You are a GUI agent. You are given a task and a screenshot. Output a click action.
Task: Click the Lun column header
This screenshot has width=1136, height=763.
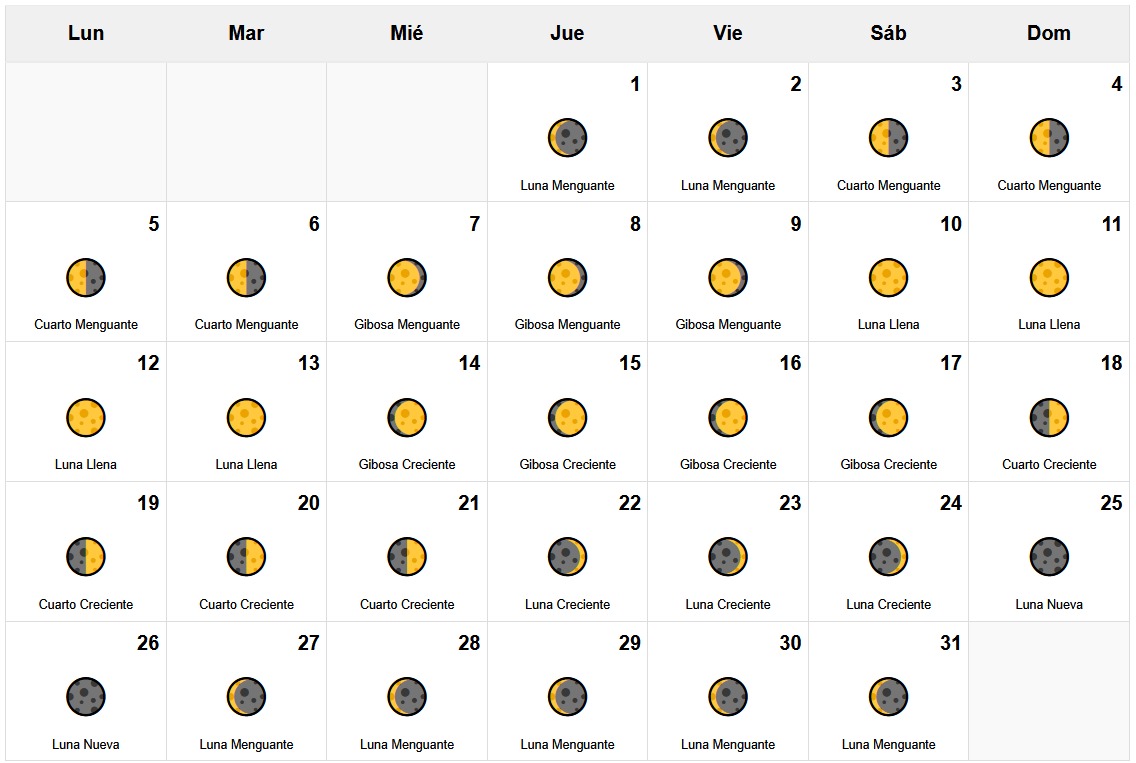point(86,33)
